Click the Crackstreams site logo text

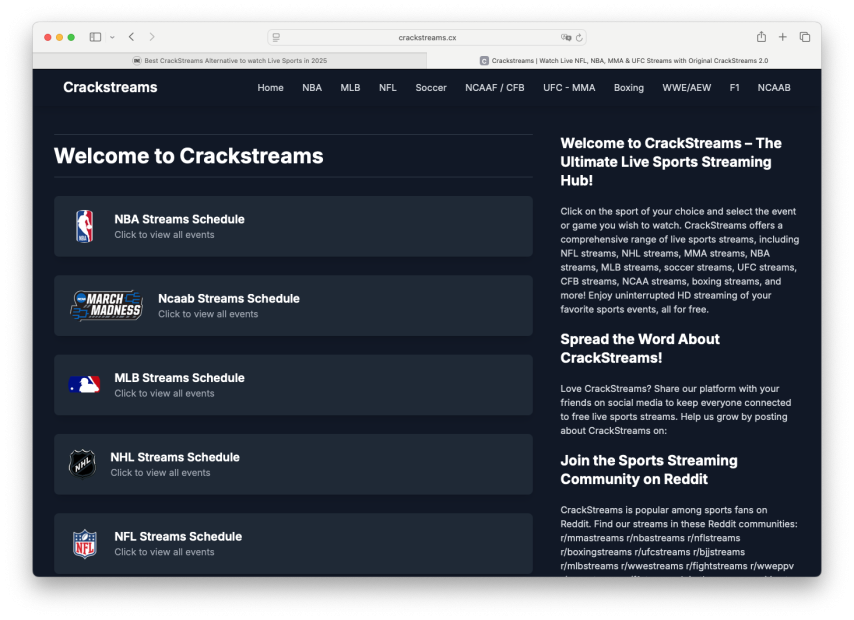click(110, 87)
